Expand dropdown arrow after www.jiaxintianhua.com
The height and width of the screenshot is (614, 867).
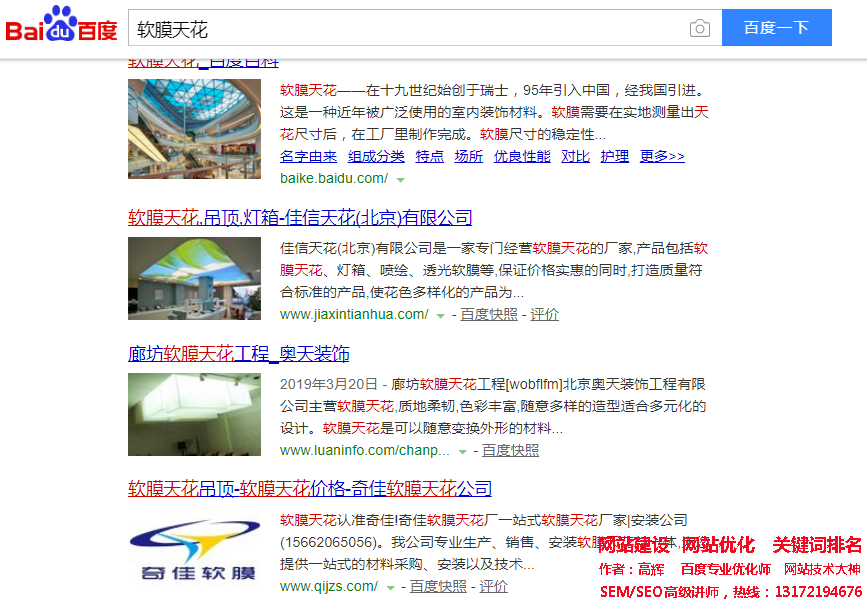click(x=440, y=316)
